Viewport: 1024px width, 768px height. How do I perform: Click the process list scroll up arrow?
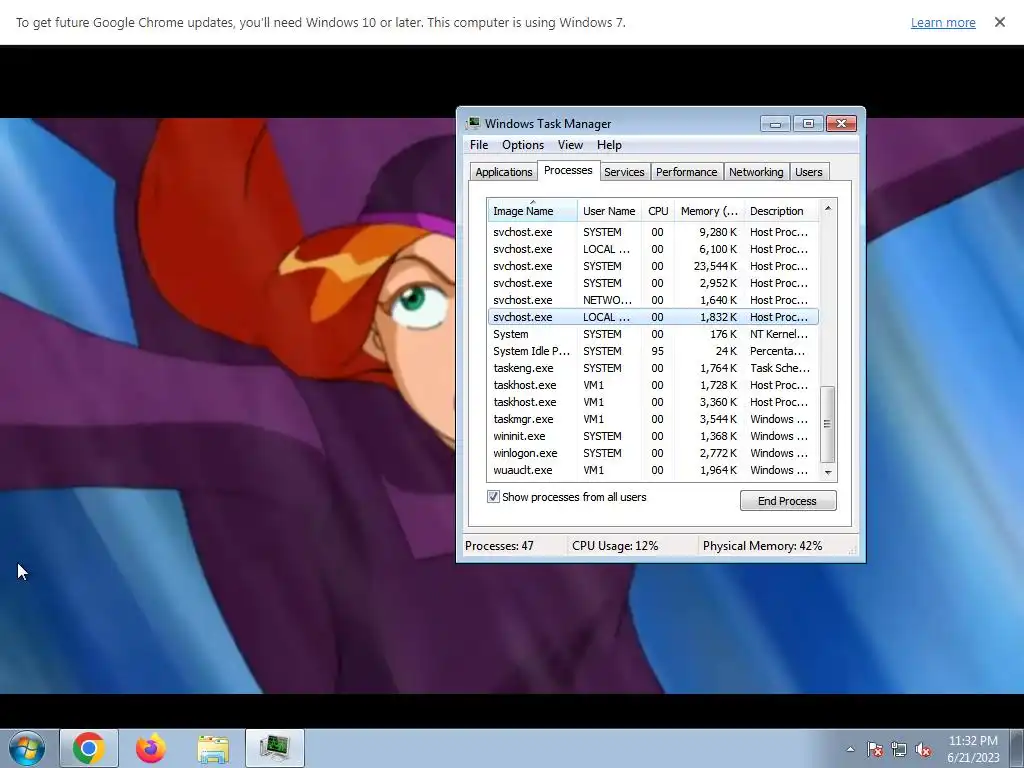[x=827, y=208]
